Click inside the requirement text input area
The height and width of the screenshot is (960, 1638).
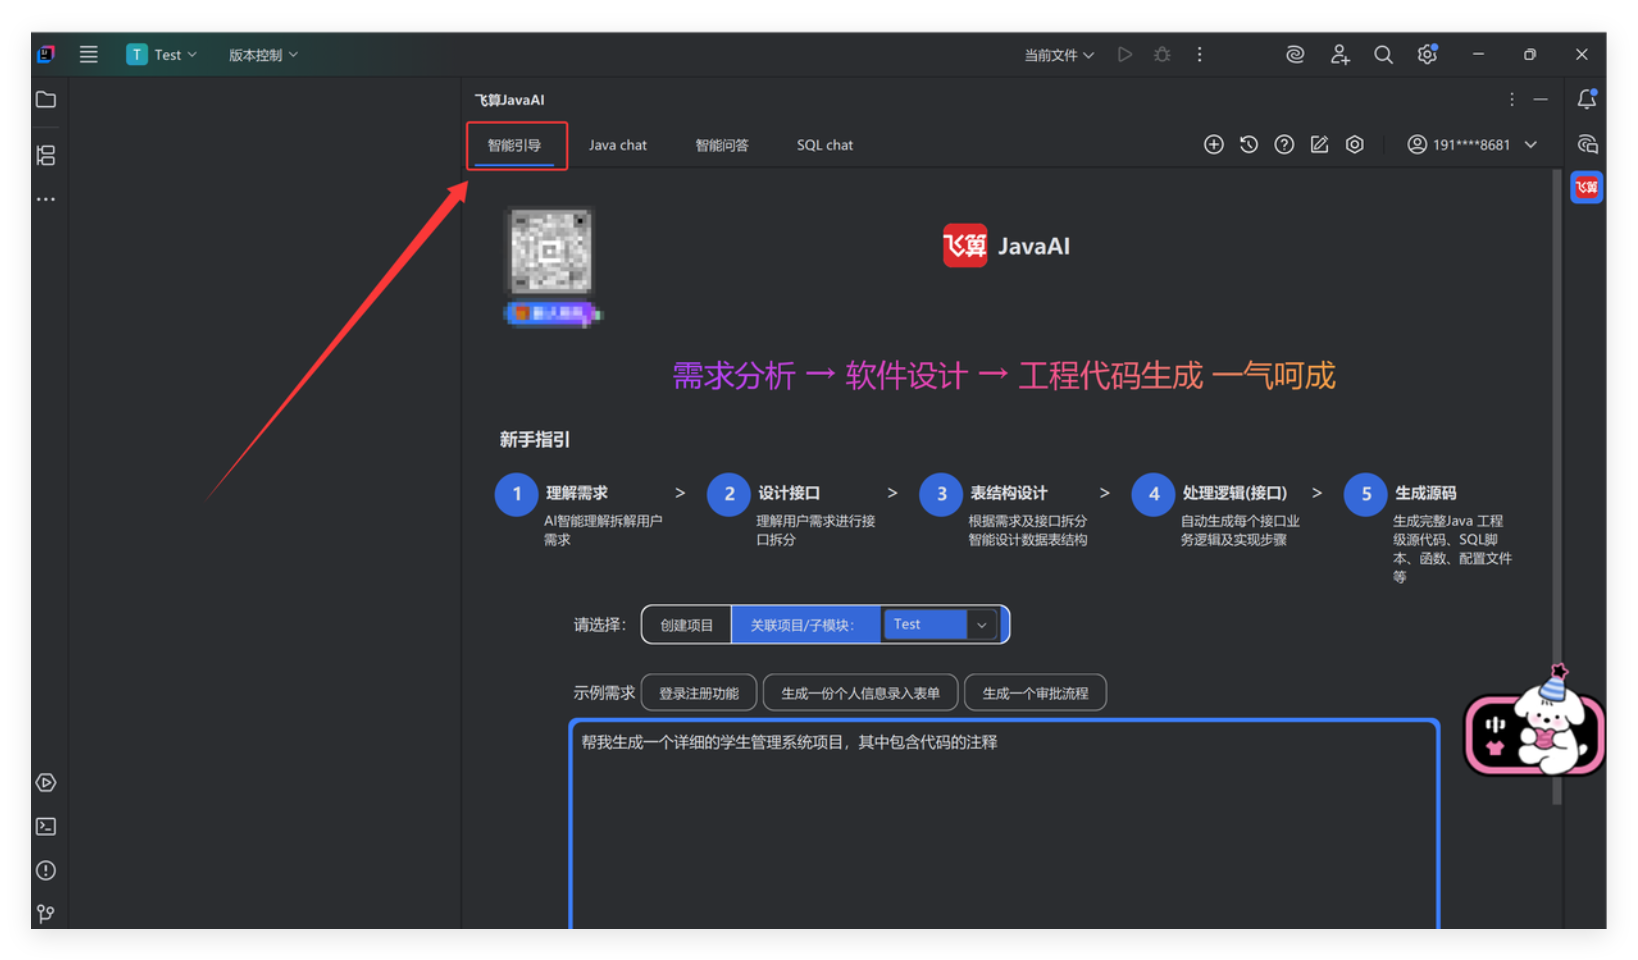coord(1004,830)
